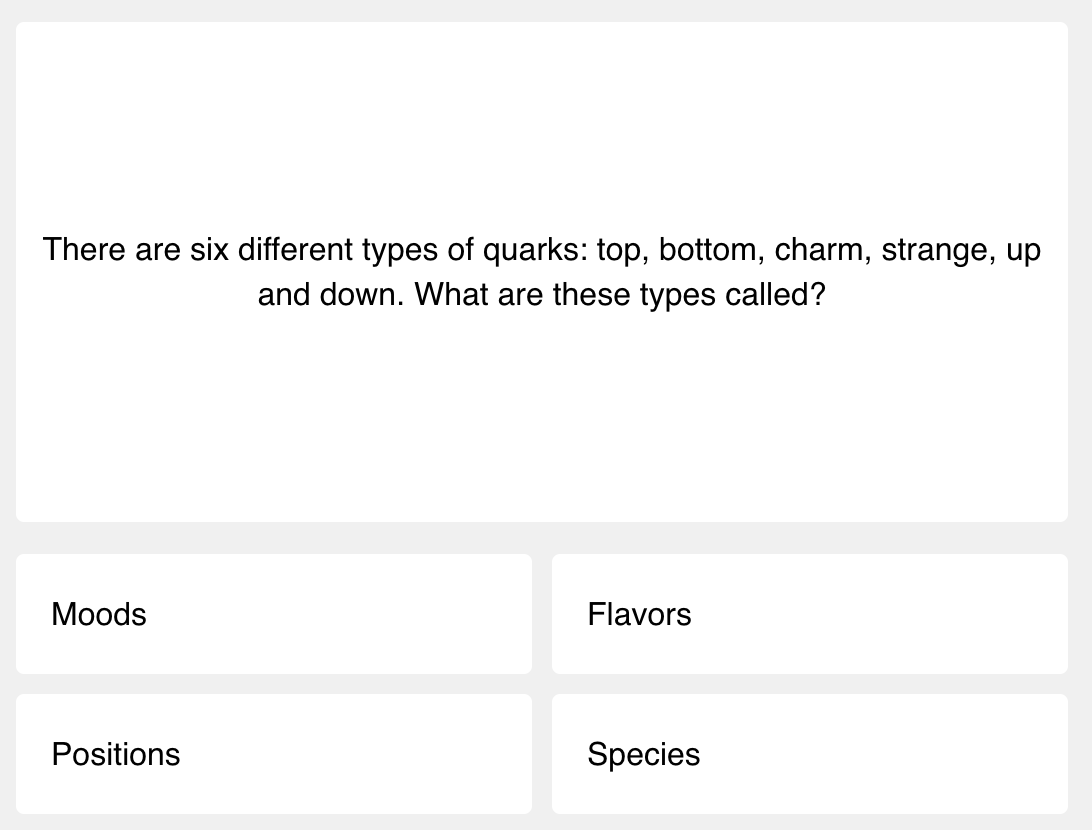Click the Species answer option
The image size is (1092, 830).
pyautogui.click(x=809, y=754)
